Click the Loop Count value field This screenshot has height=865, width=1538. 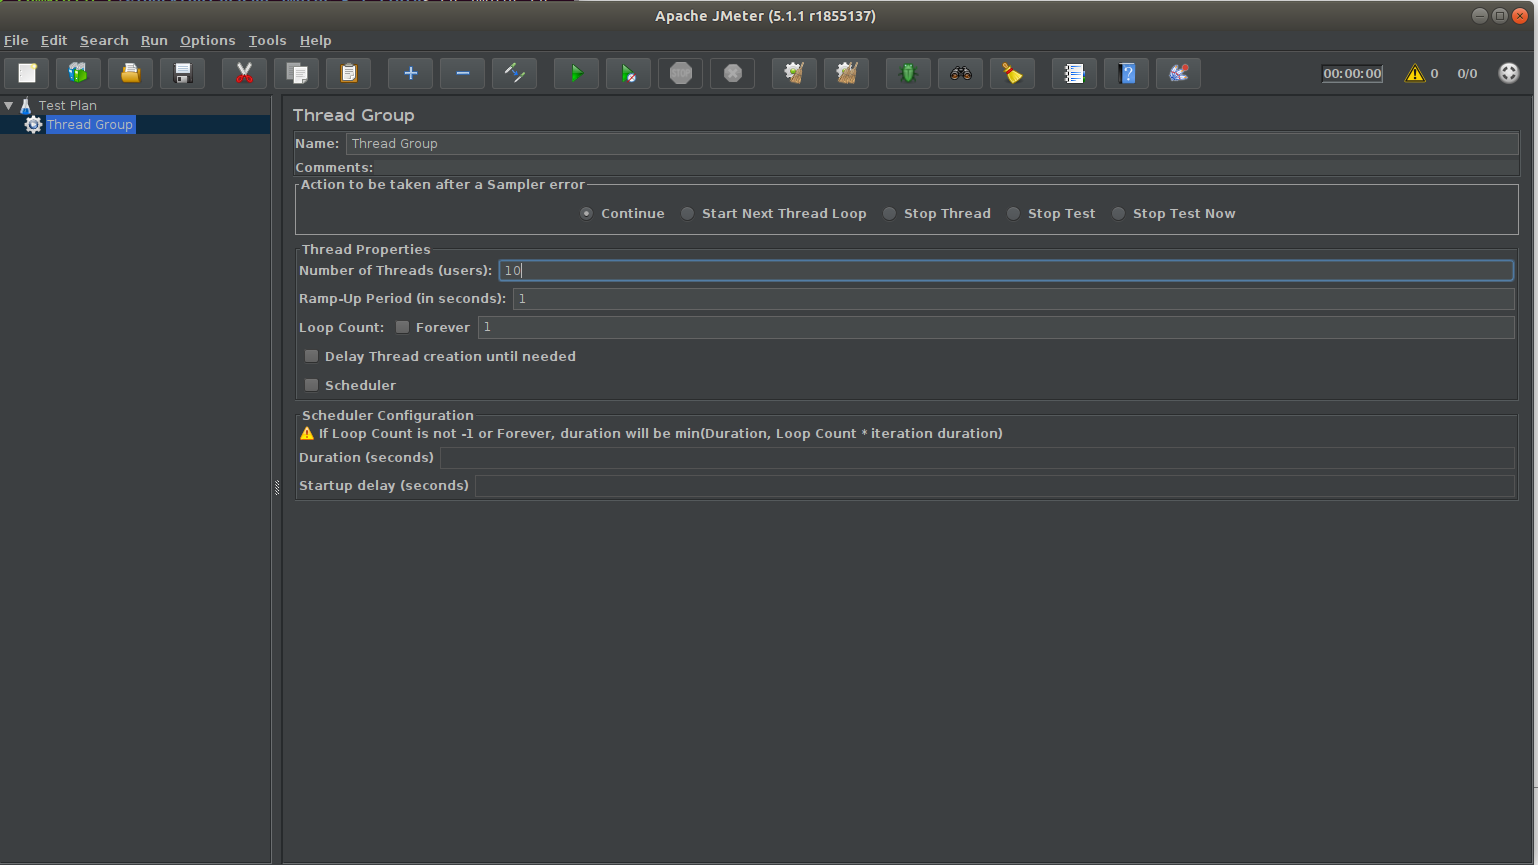[x=996, y=327]
